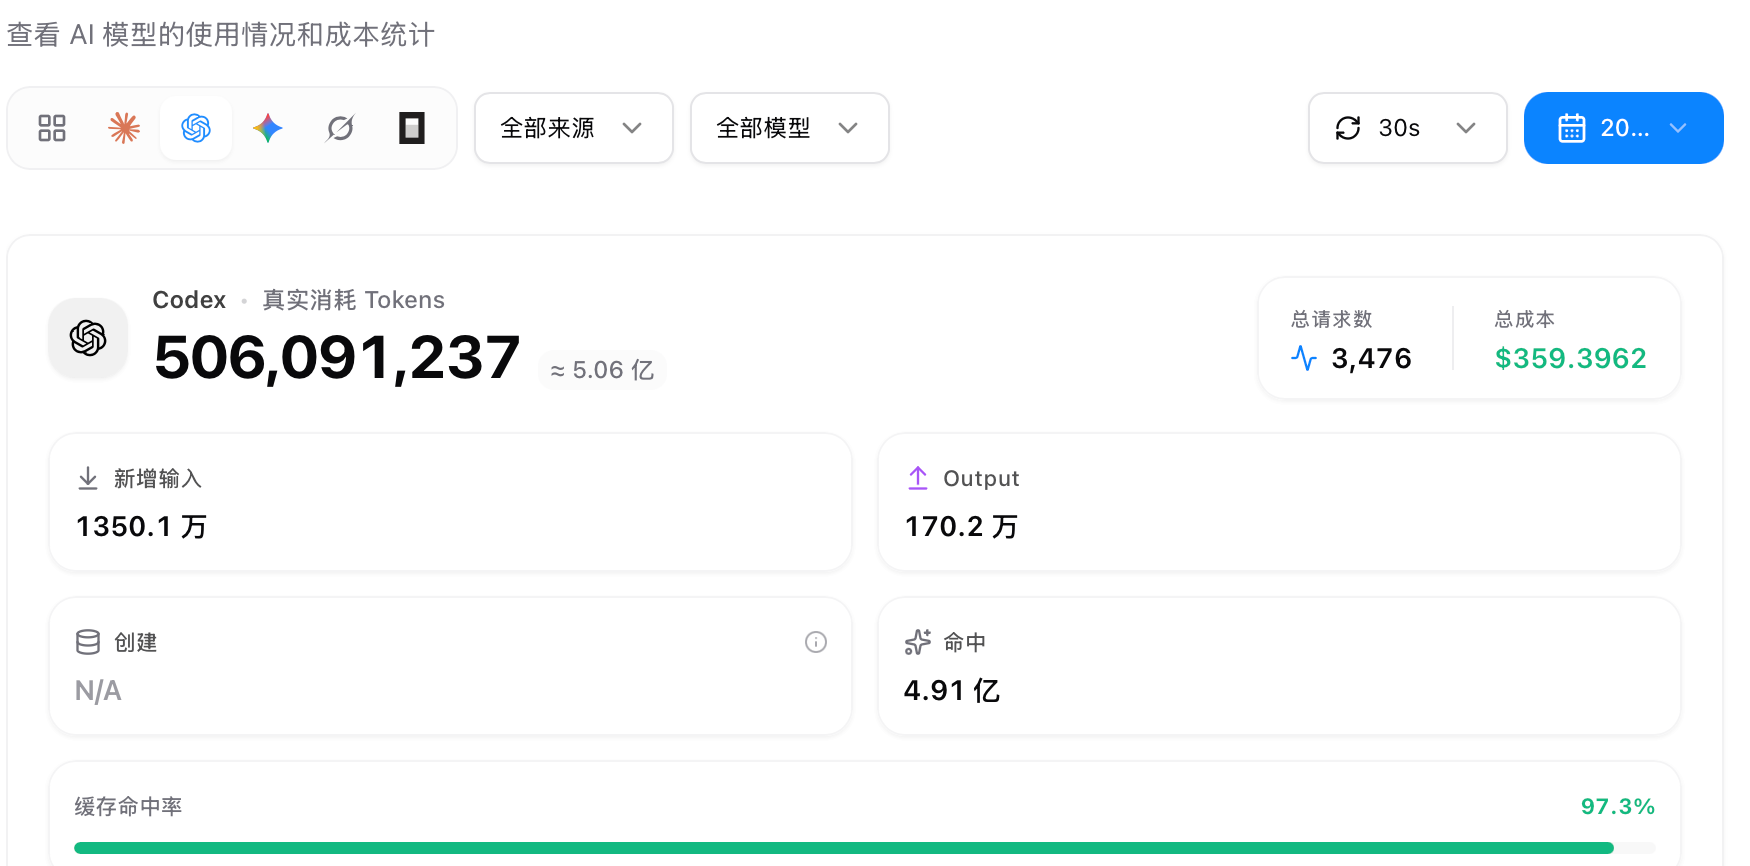
Task: Open the 全部来源 source dropdown
Action: point(574,128)
